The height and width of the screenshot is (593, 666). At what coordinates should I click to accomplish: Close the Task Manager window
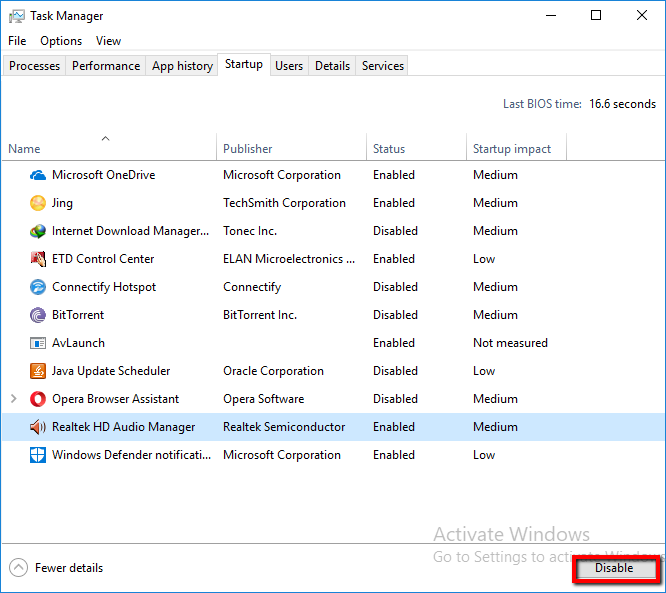pos(642,16)
